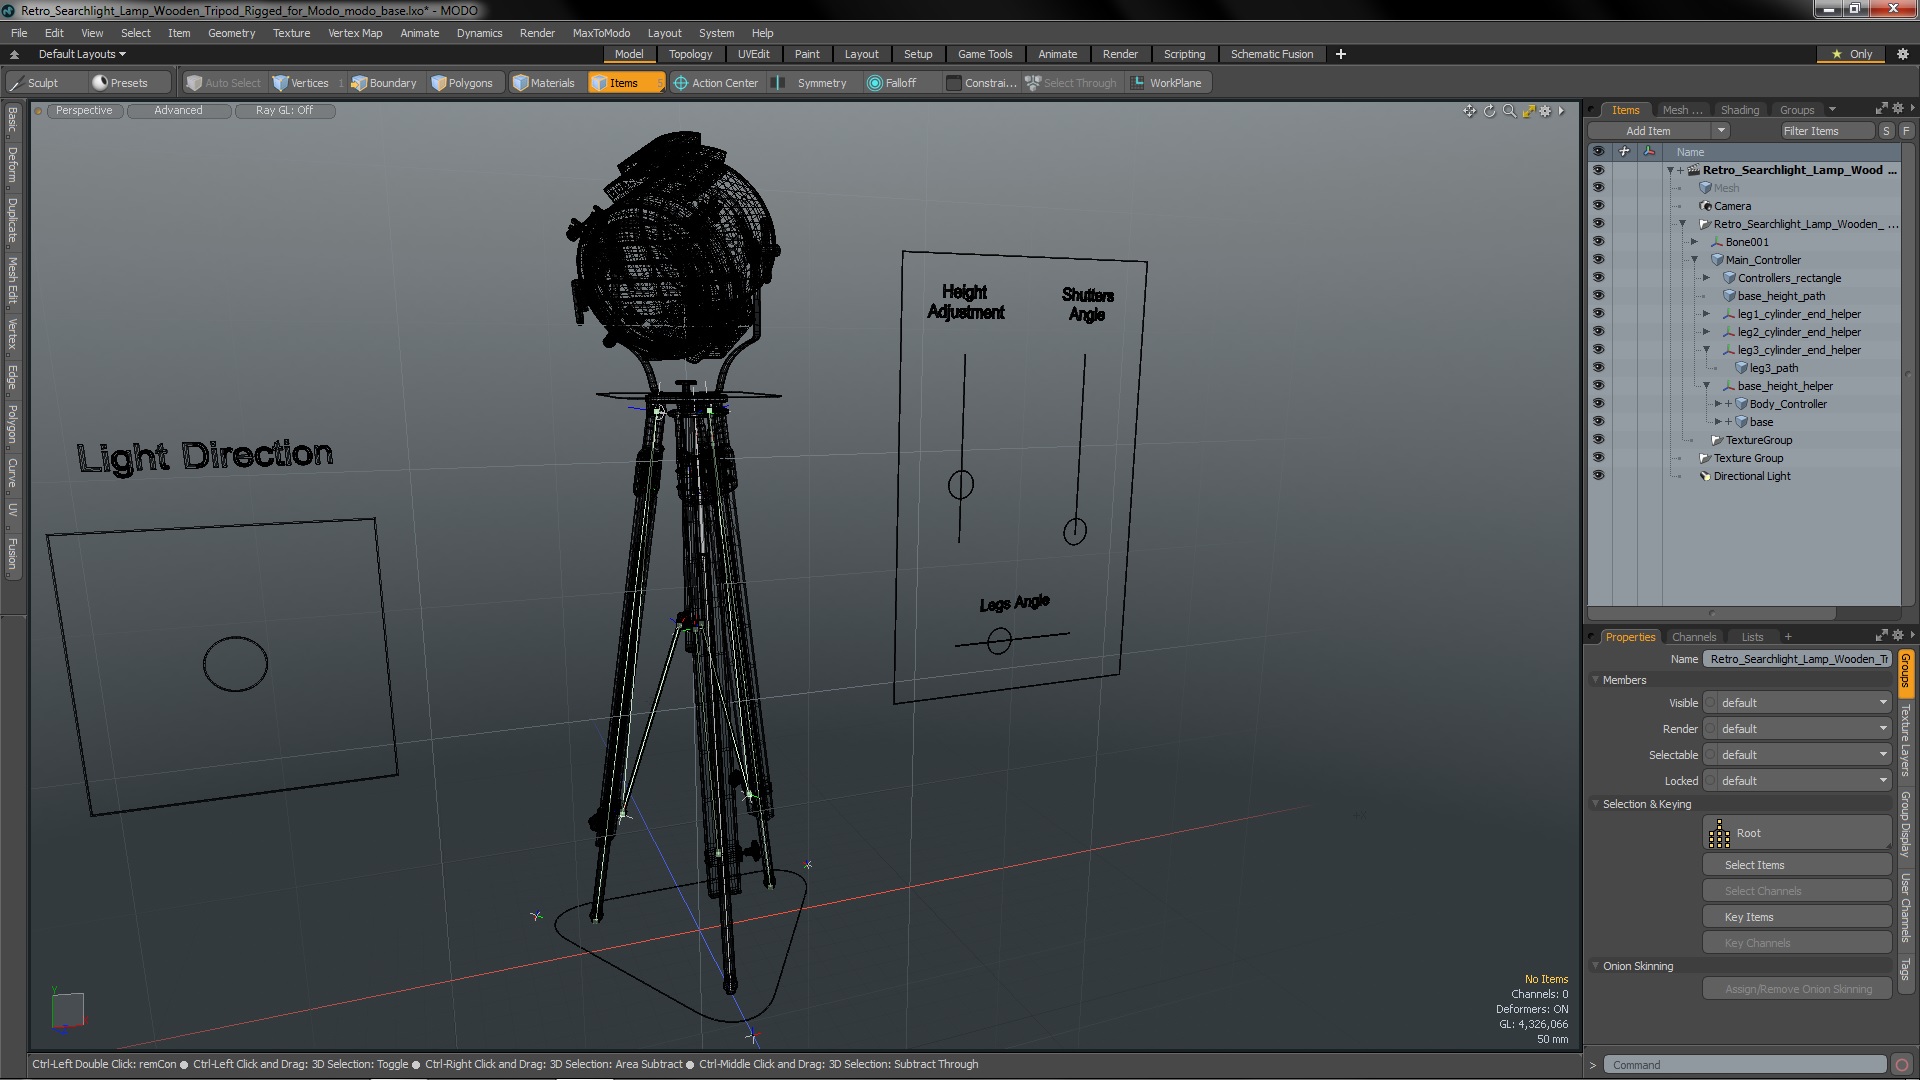This screenshot has width=1920, height=1080.
Task: Open the Vertex Map menu
Action: coord(355,33)
